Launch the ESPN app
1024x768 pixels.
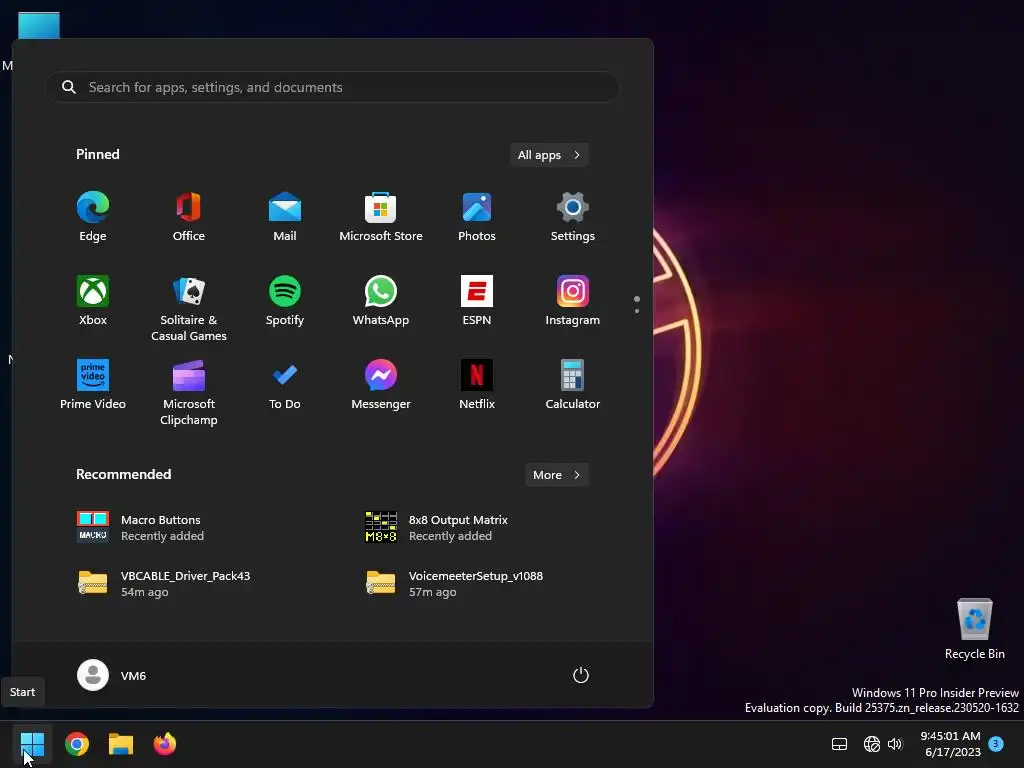click(x=477, y=300)
